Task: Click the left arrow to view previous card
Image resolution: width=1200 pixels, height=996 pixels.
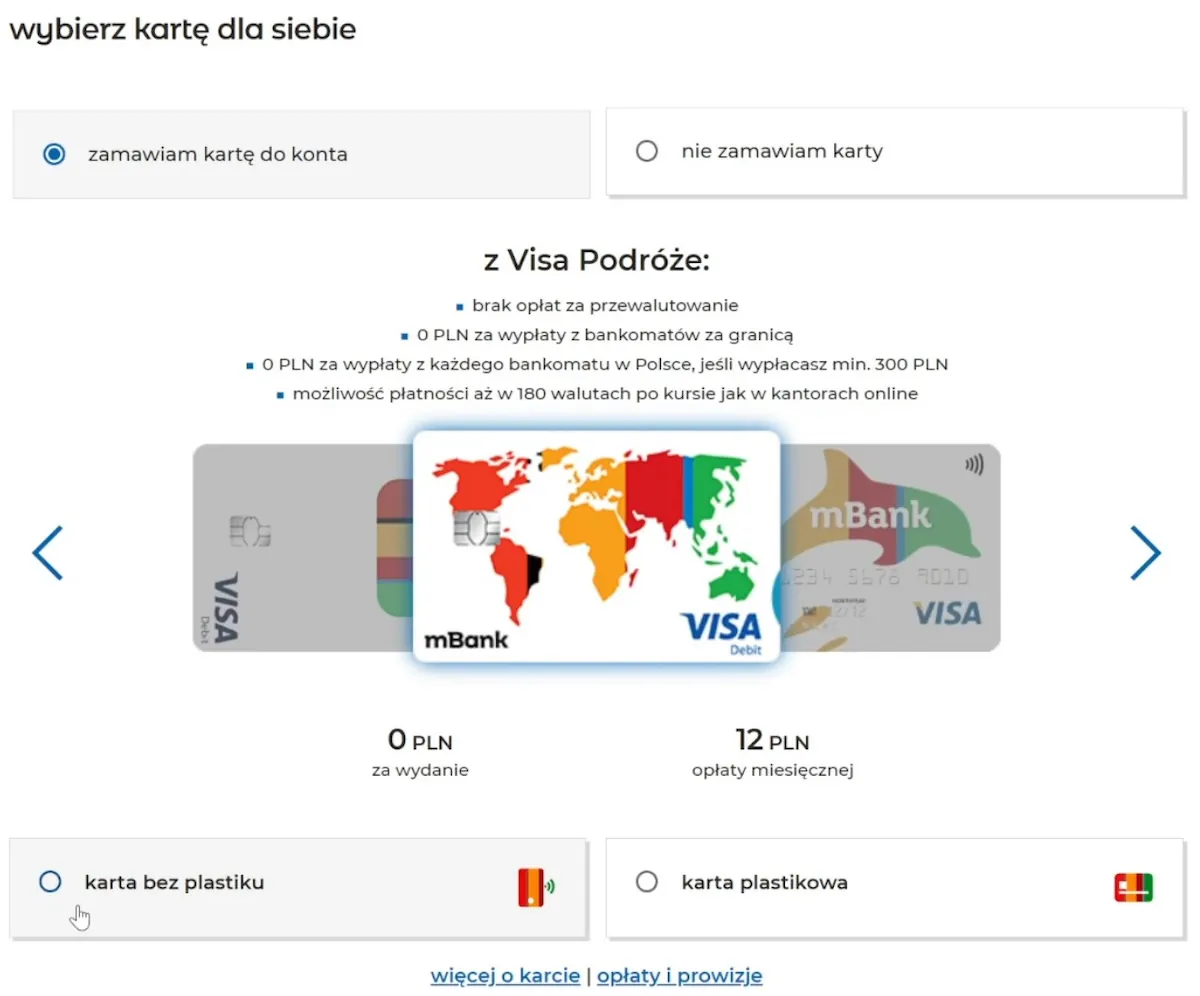Action: [48, 552]
